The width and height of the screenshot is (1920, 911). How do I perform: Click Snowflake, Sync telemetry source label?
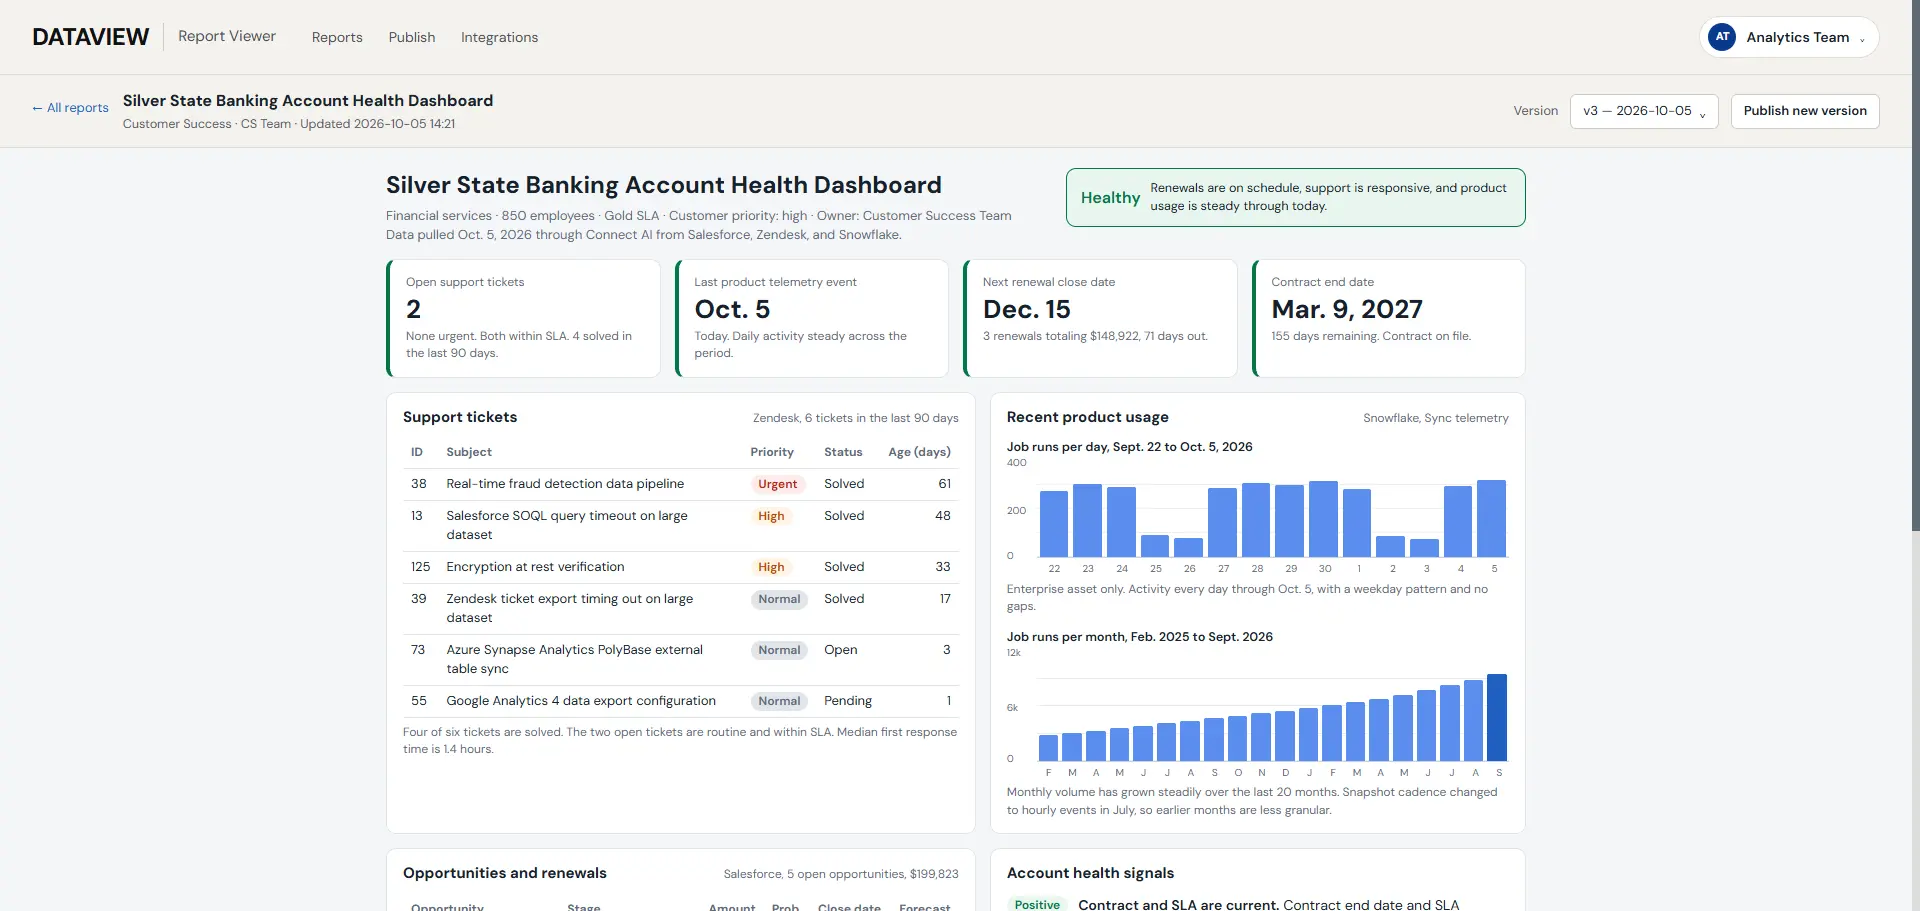[x=1435, y=418]
